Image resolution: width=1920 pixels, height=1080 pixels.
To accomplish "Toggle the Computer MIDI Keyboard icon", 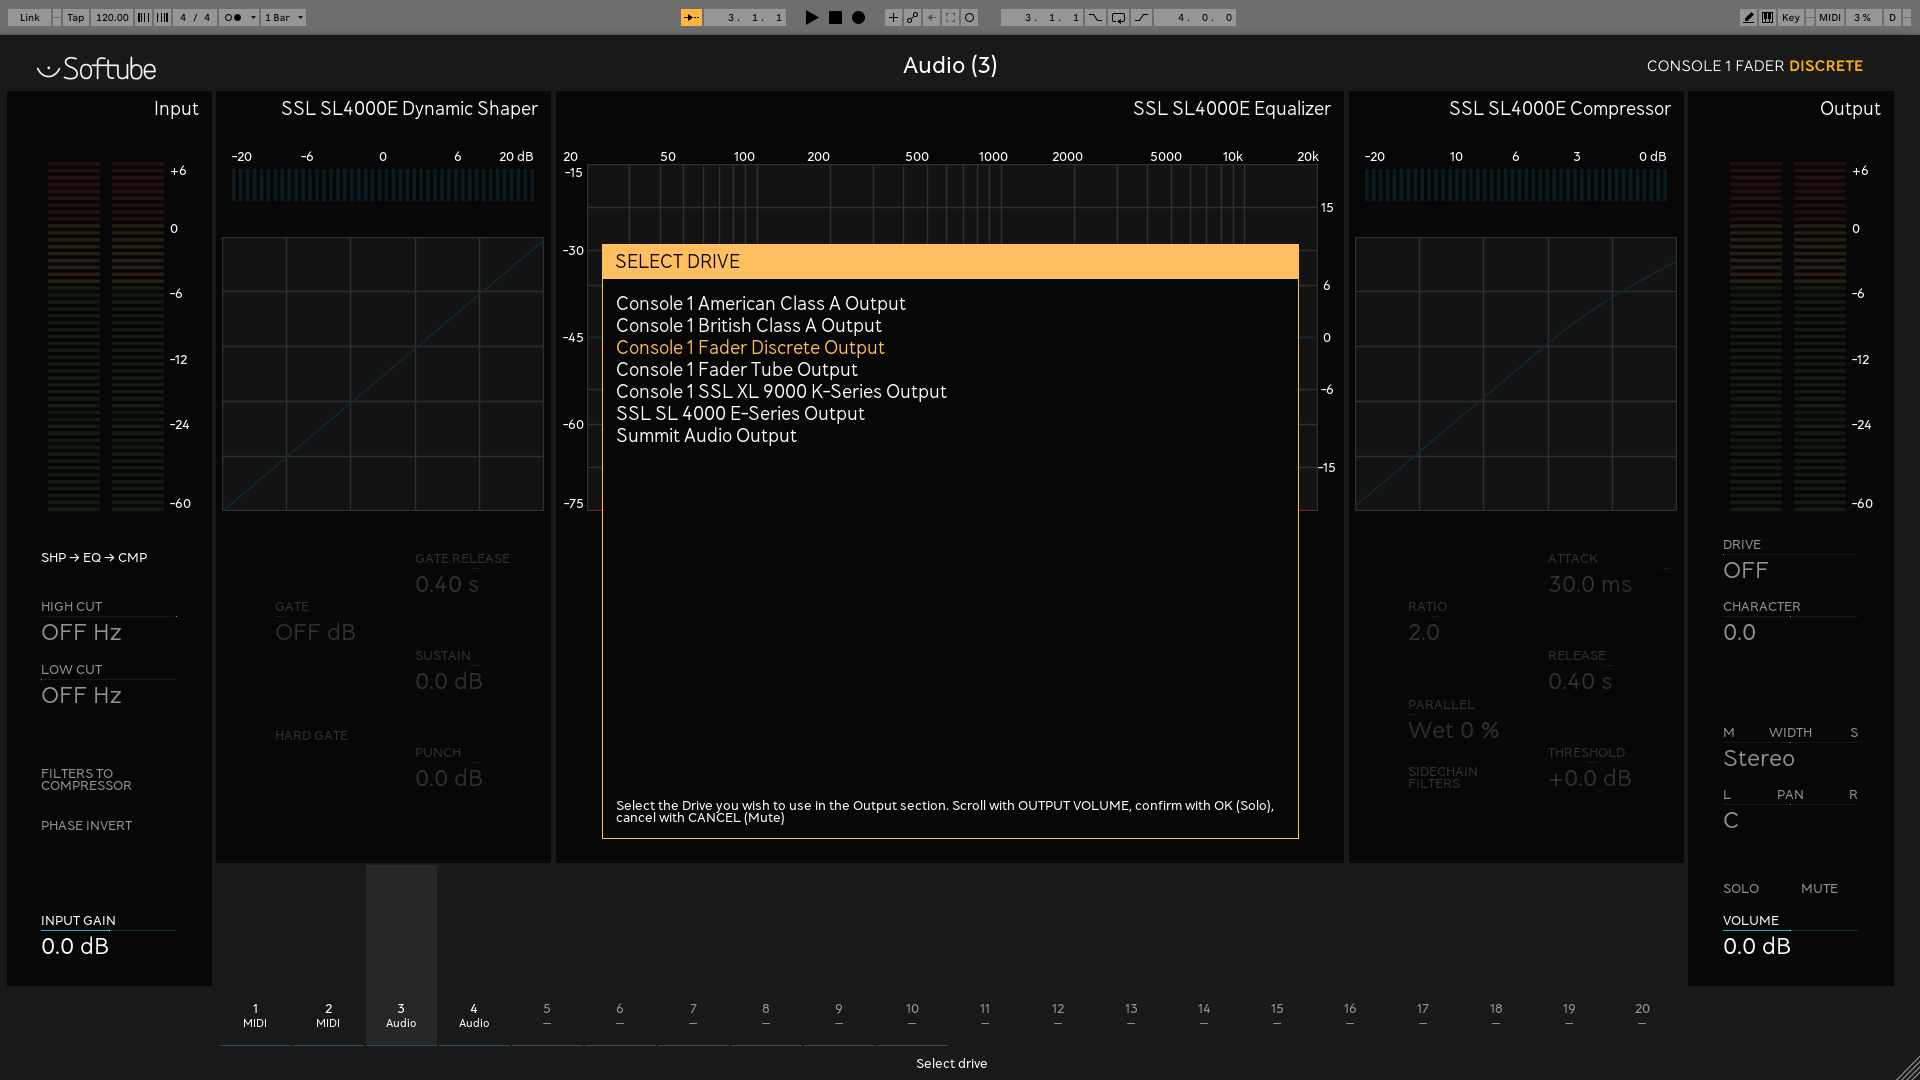I will coord(1768,17).
